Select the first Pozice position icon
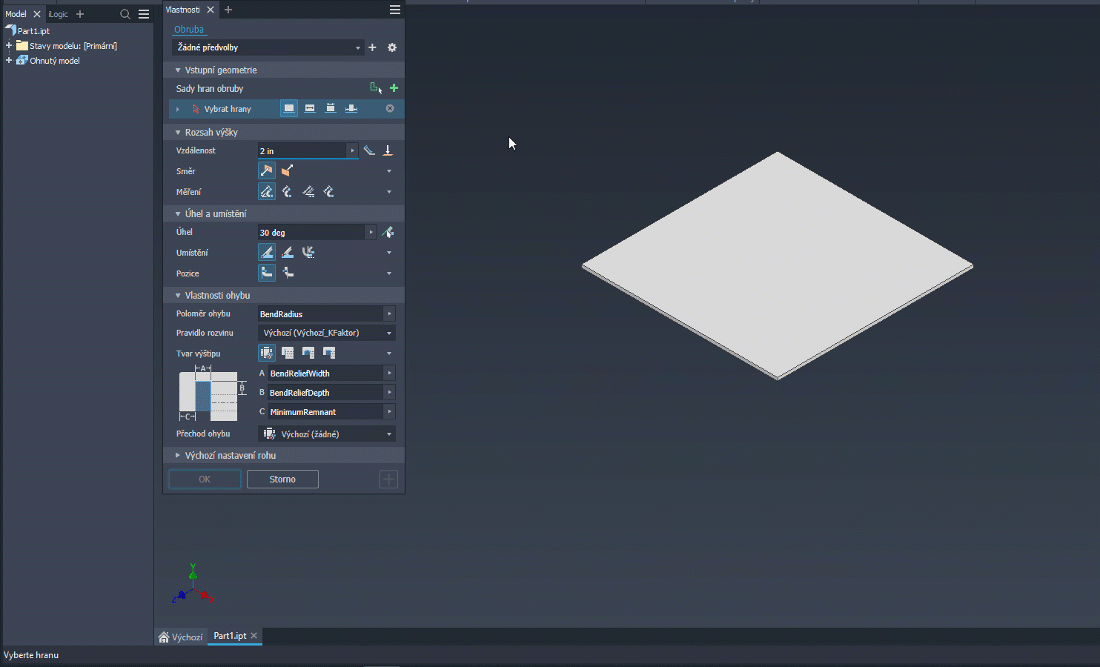Image resolution: width=1100 pixels, height=667 pixels. tap(267, 273)
